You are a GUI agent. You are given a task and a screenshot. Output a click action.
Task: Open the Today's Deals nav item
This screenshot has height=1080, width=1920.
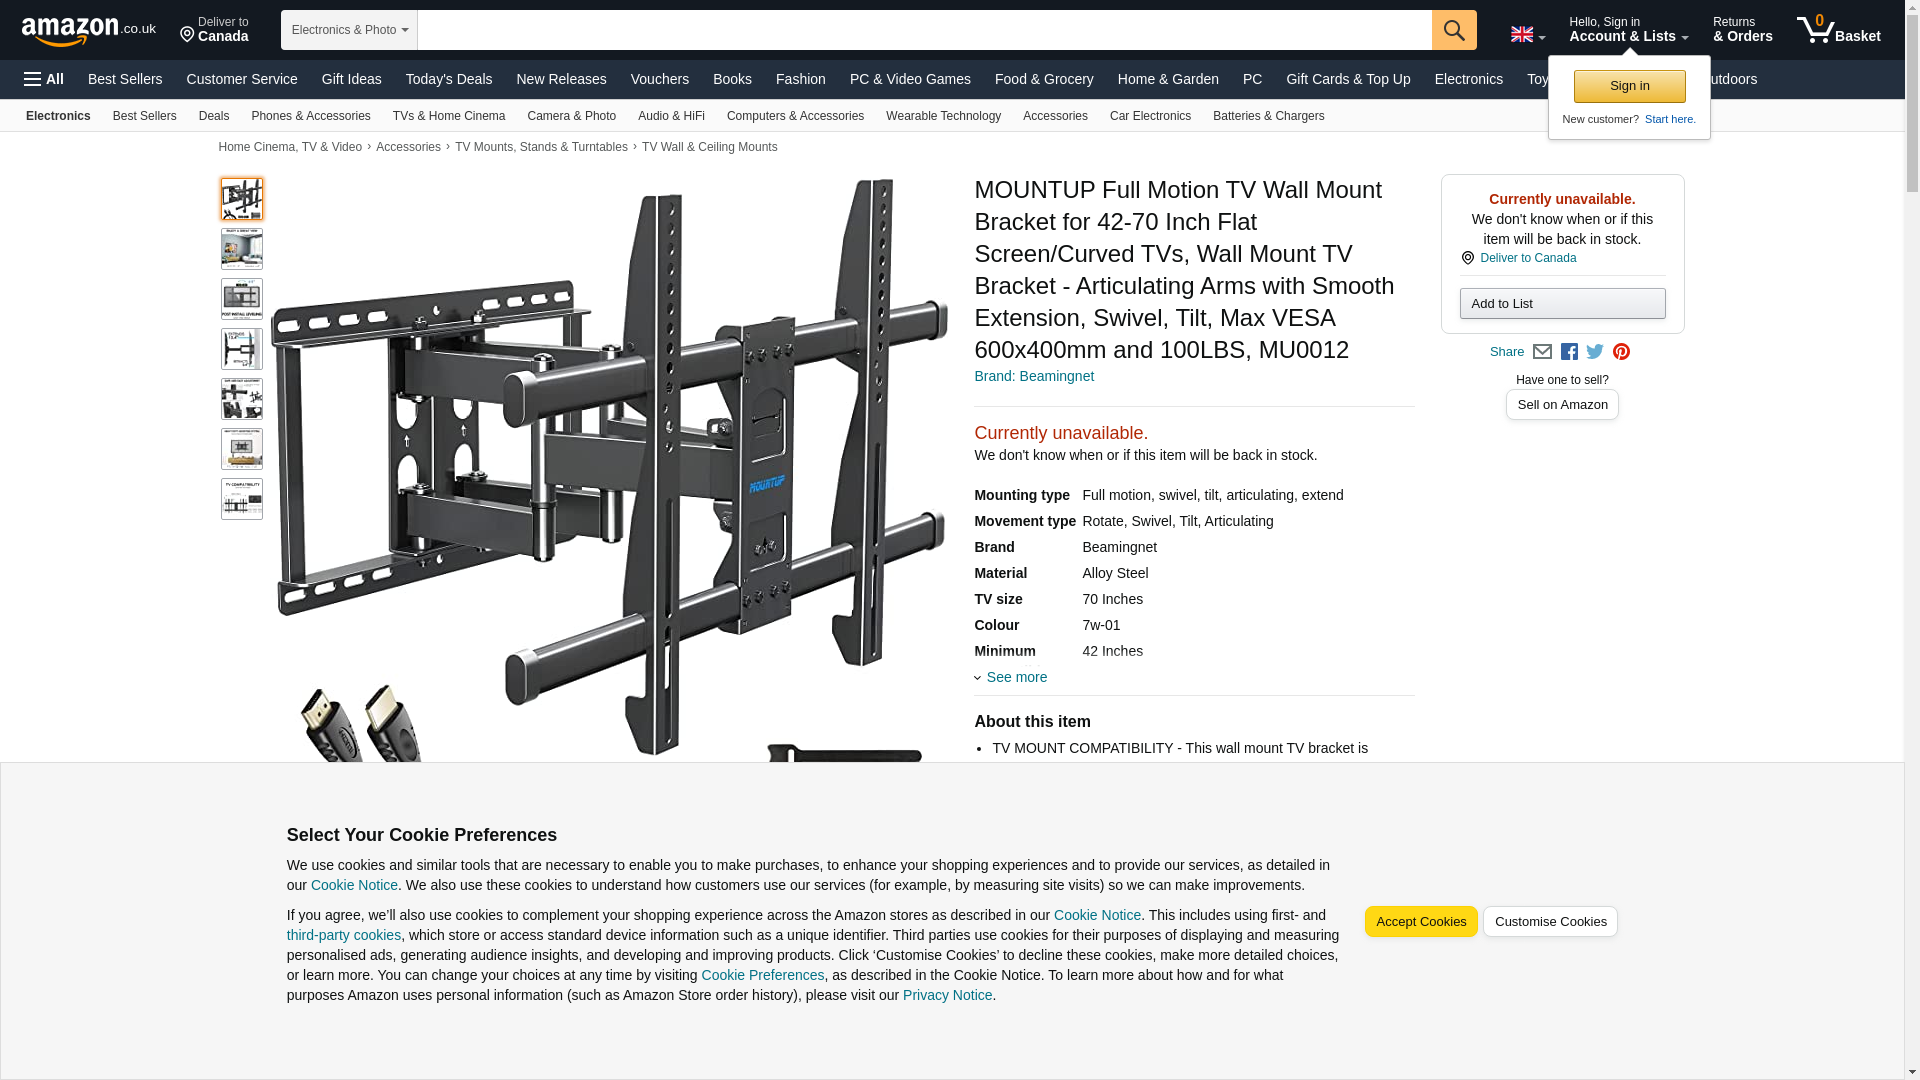click(449, 79)
